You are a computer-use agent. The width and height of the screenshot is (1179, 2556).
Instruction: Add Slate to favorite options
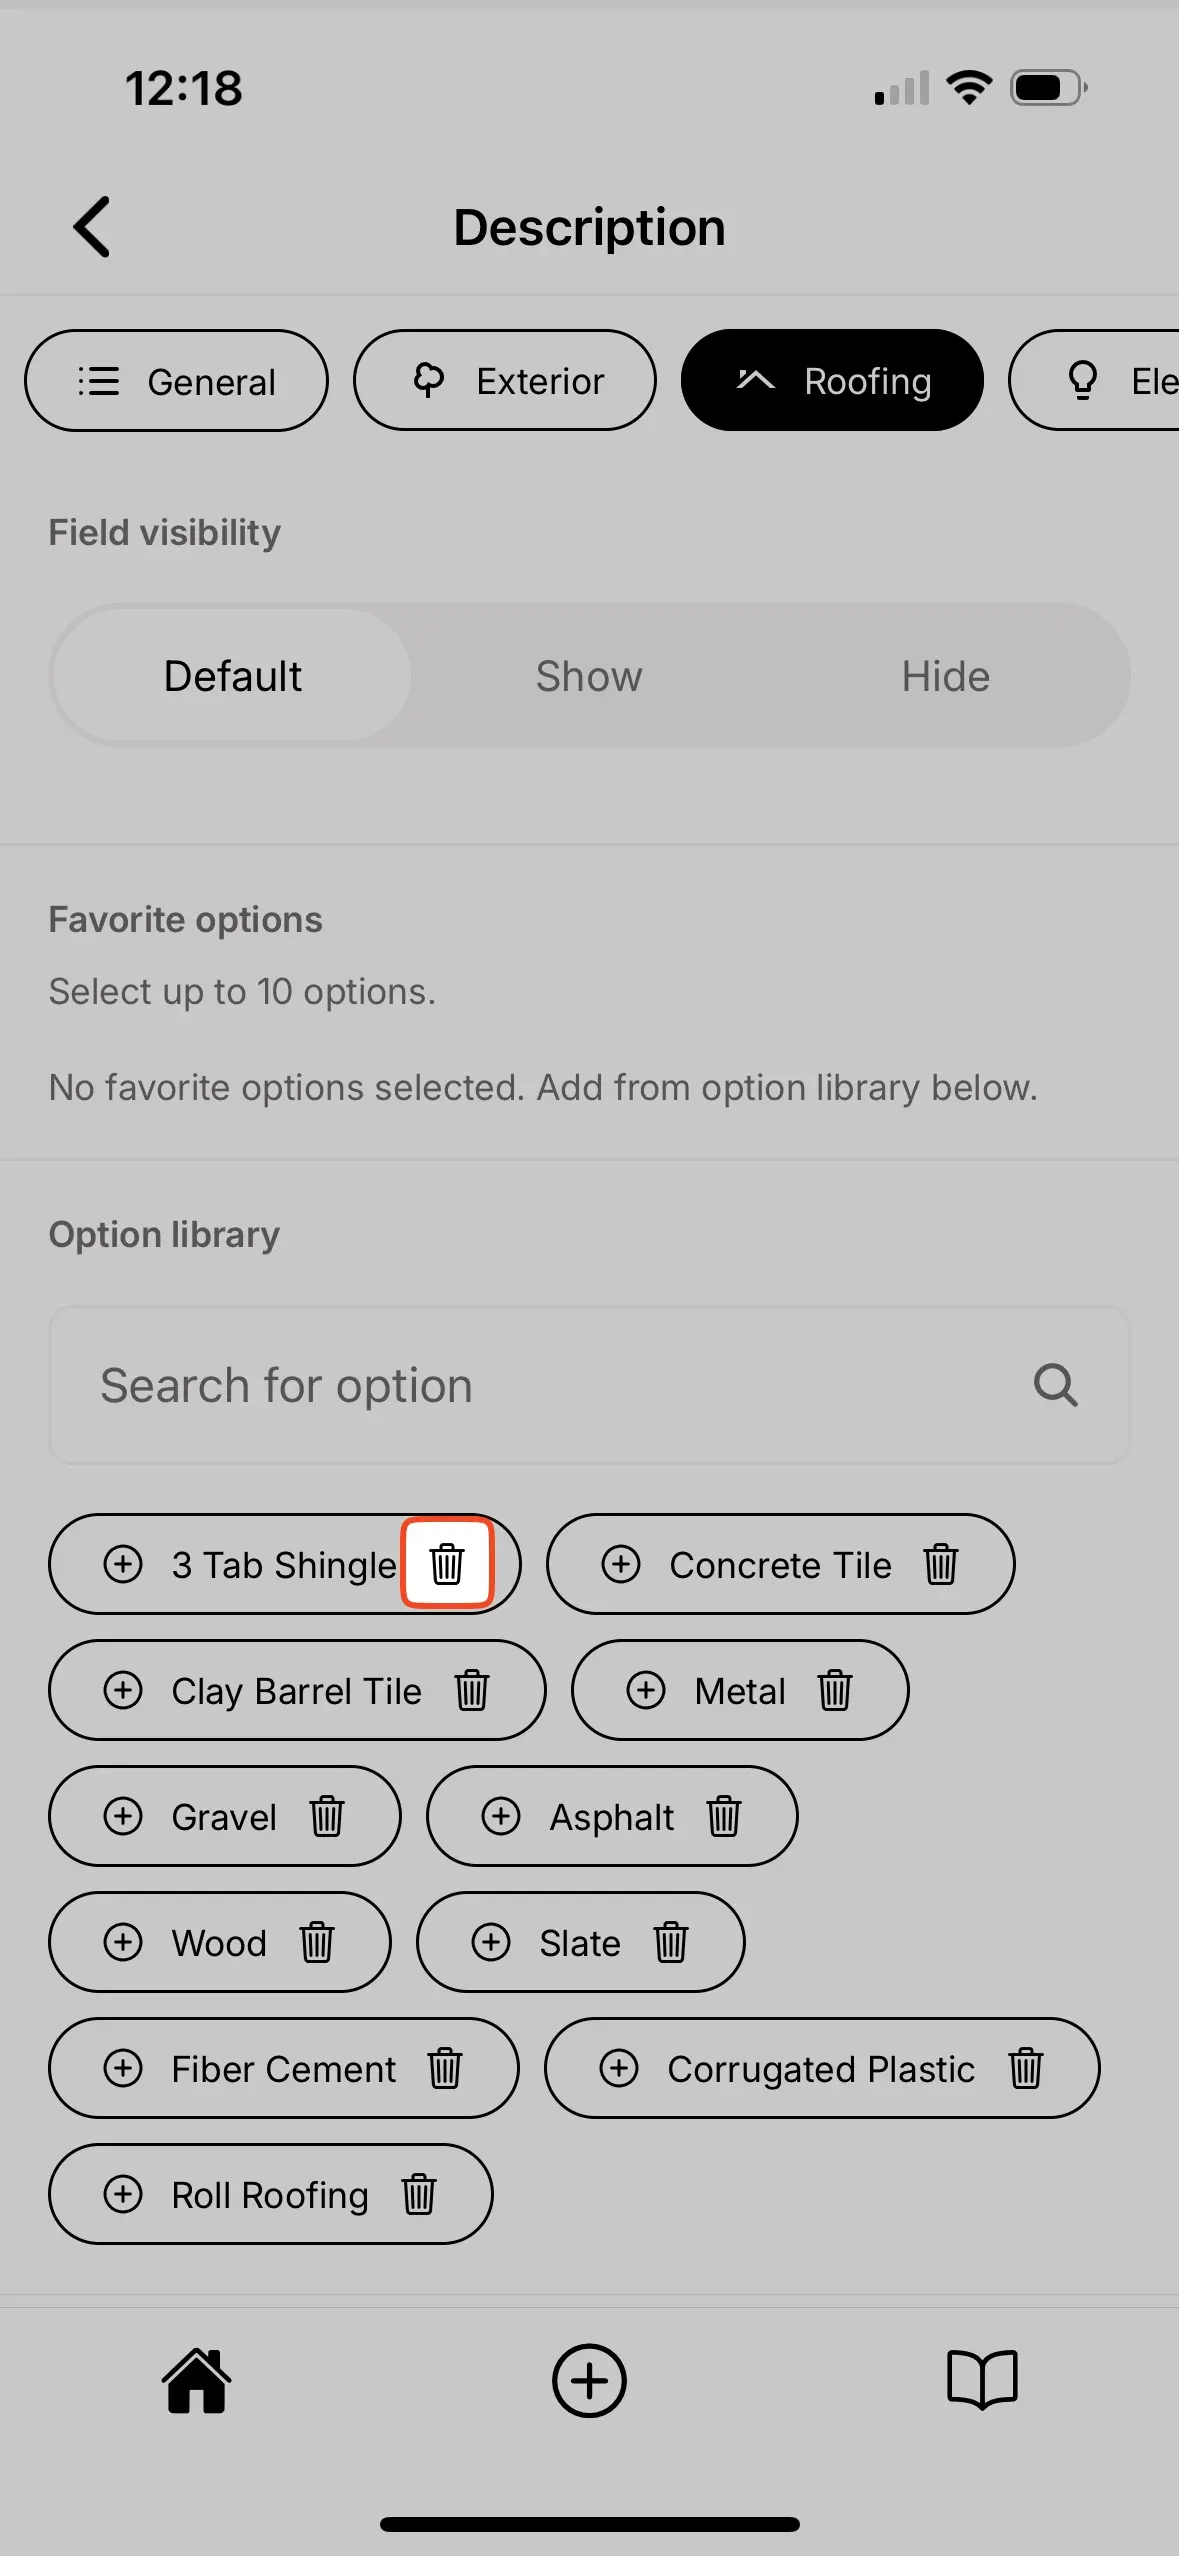[x=491, y=1942]
